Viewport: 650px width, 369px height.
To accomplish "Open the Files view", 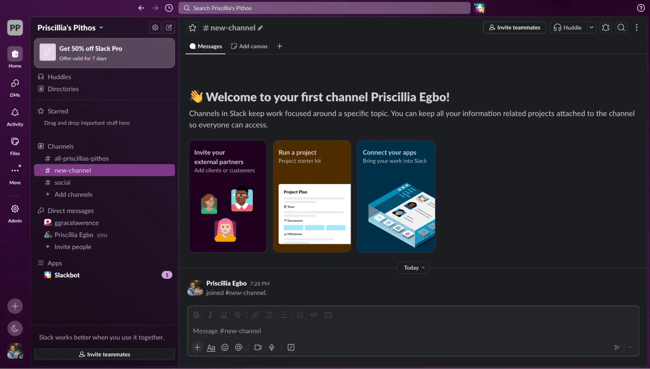I will point(15,146).
